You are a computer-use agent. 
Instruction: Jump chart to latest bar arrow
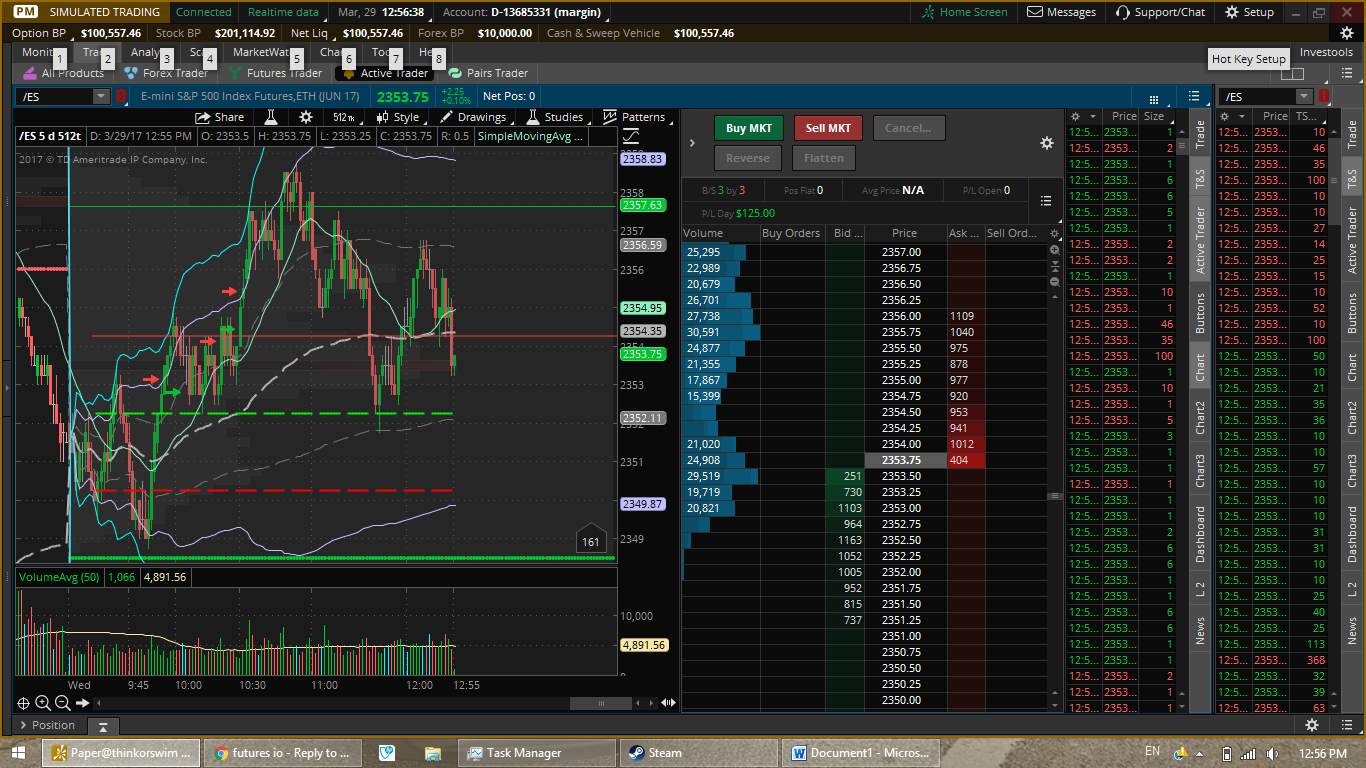83,703
